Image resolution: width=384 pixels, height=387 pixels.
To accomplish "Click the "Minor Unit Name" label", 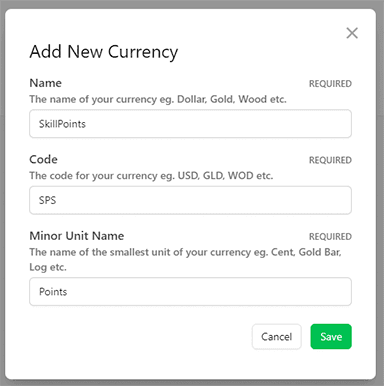I will tap(77, 236).
